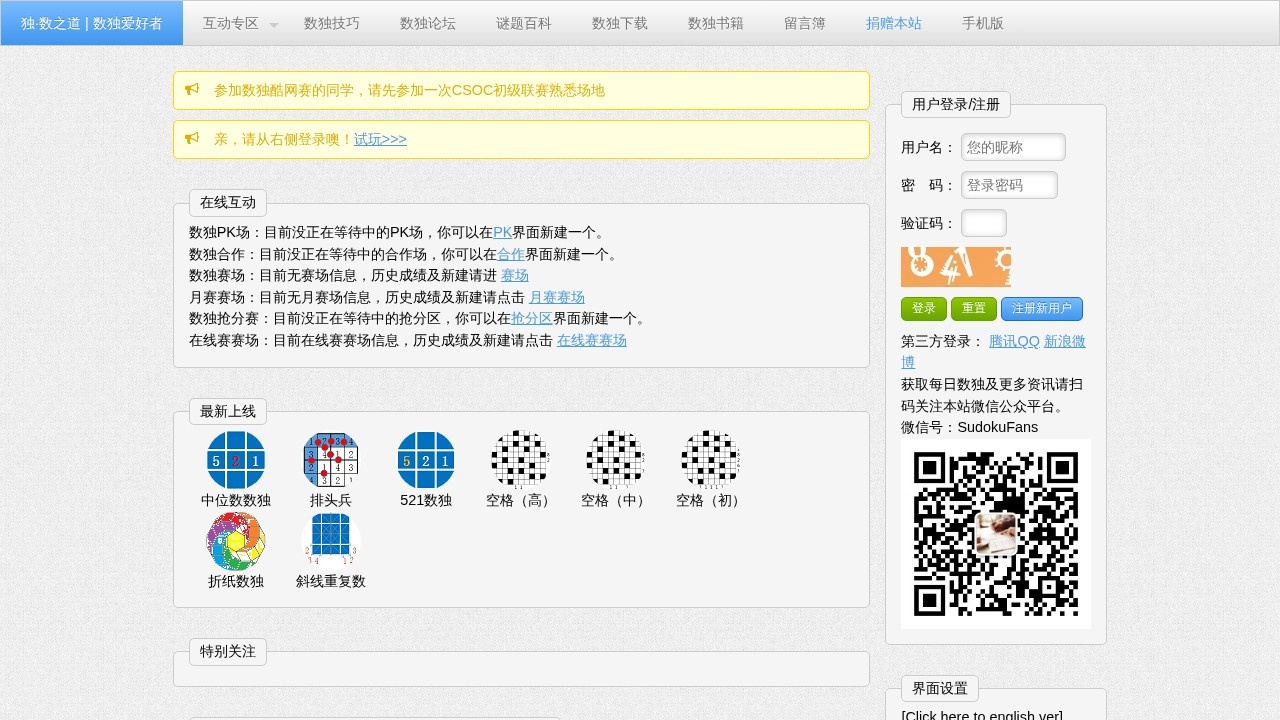Open the 排头兵 puzzle icon
Image resolution: width=1280 pixels, height=720 pixels.
331,460
